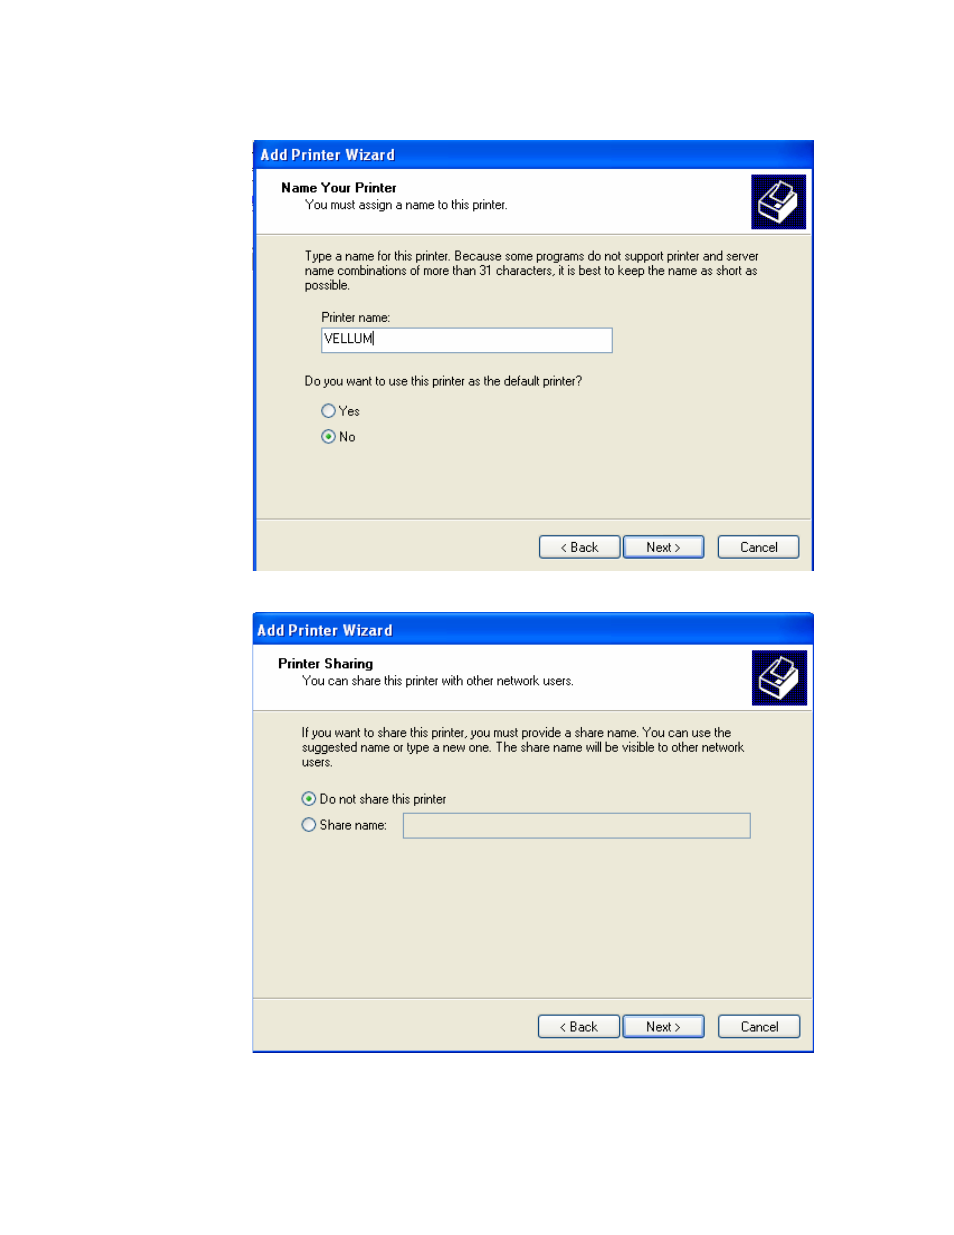Click the Printer Sharing heading text
Screen dimensions: 954x1235
coord(326,664)
